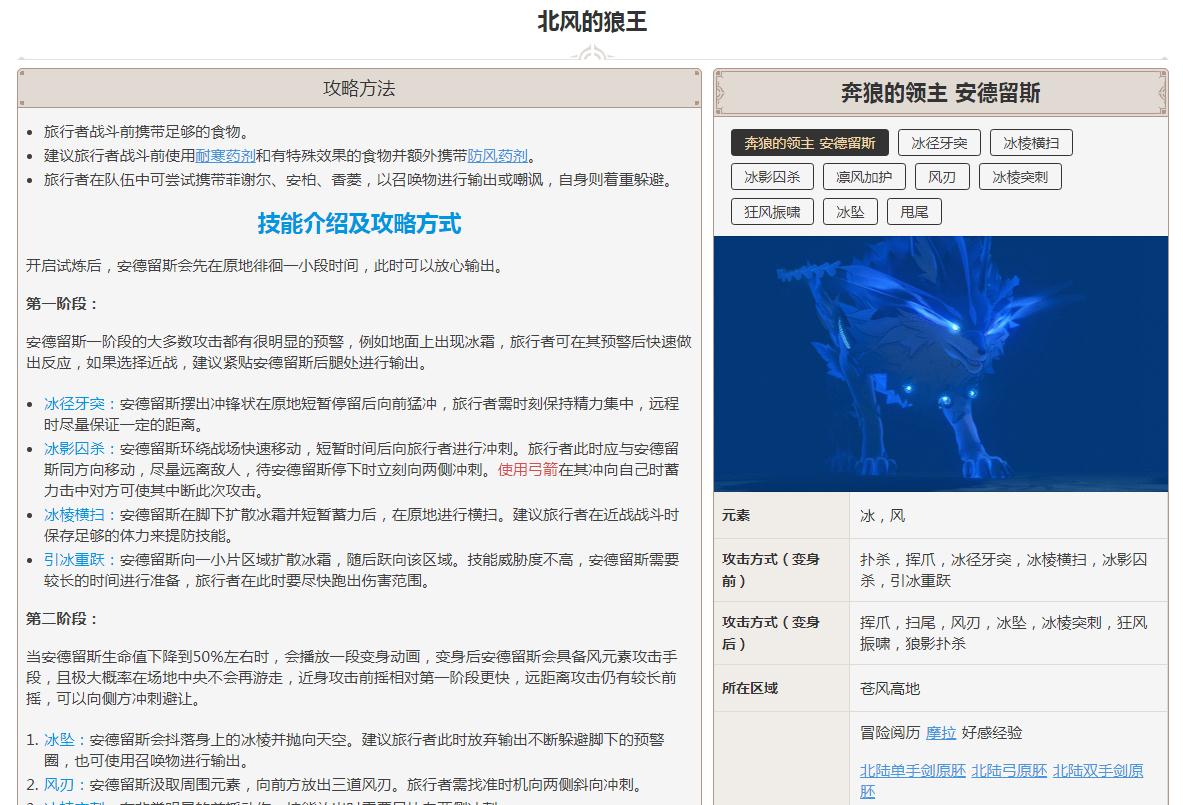This screenshot has height=805, width=1183.
Task: Click the 冰径牙突 skill link in list
Action: point(74,404)
